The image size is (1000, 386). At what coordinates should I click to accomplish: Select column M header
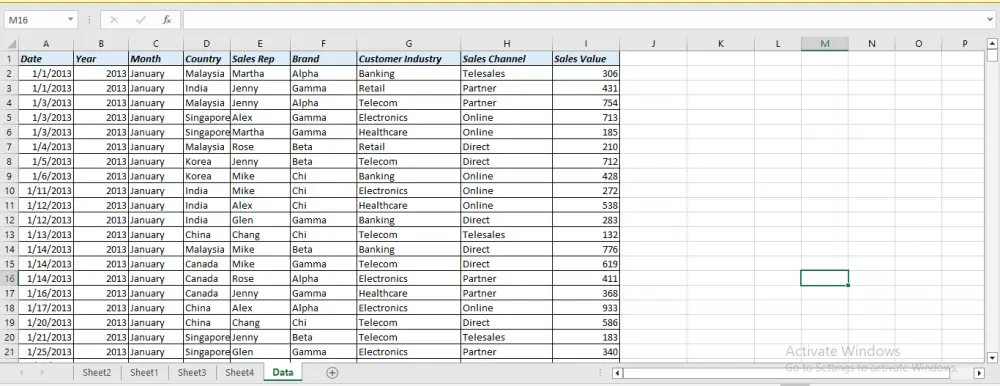click(825, 43)
